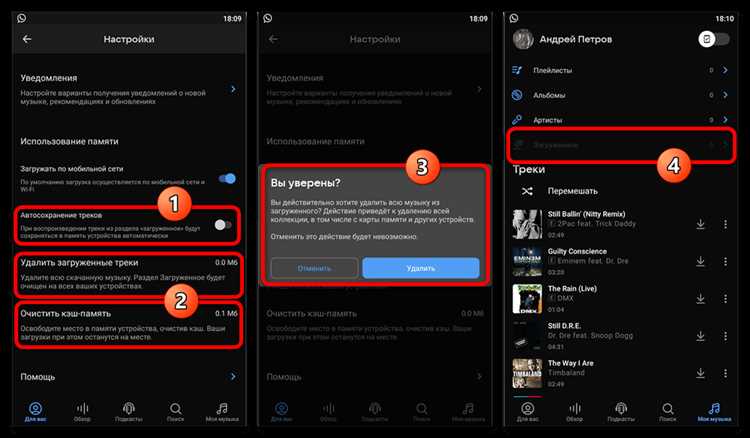Click Уведомления heading on first Настройки screen

coord(49,78)
